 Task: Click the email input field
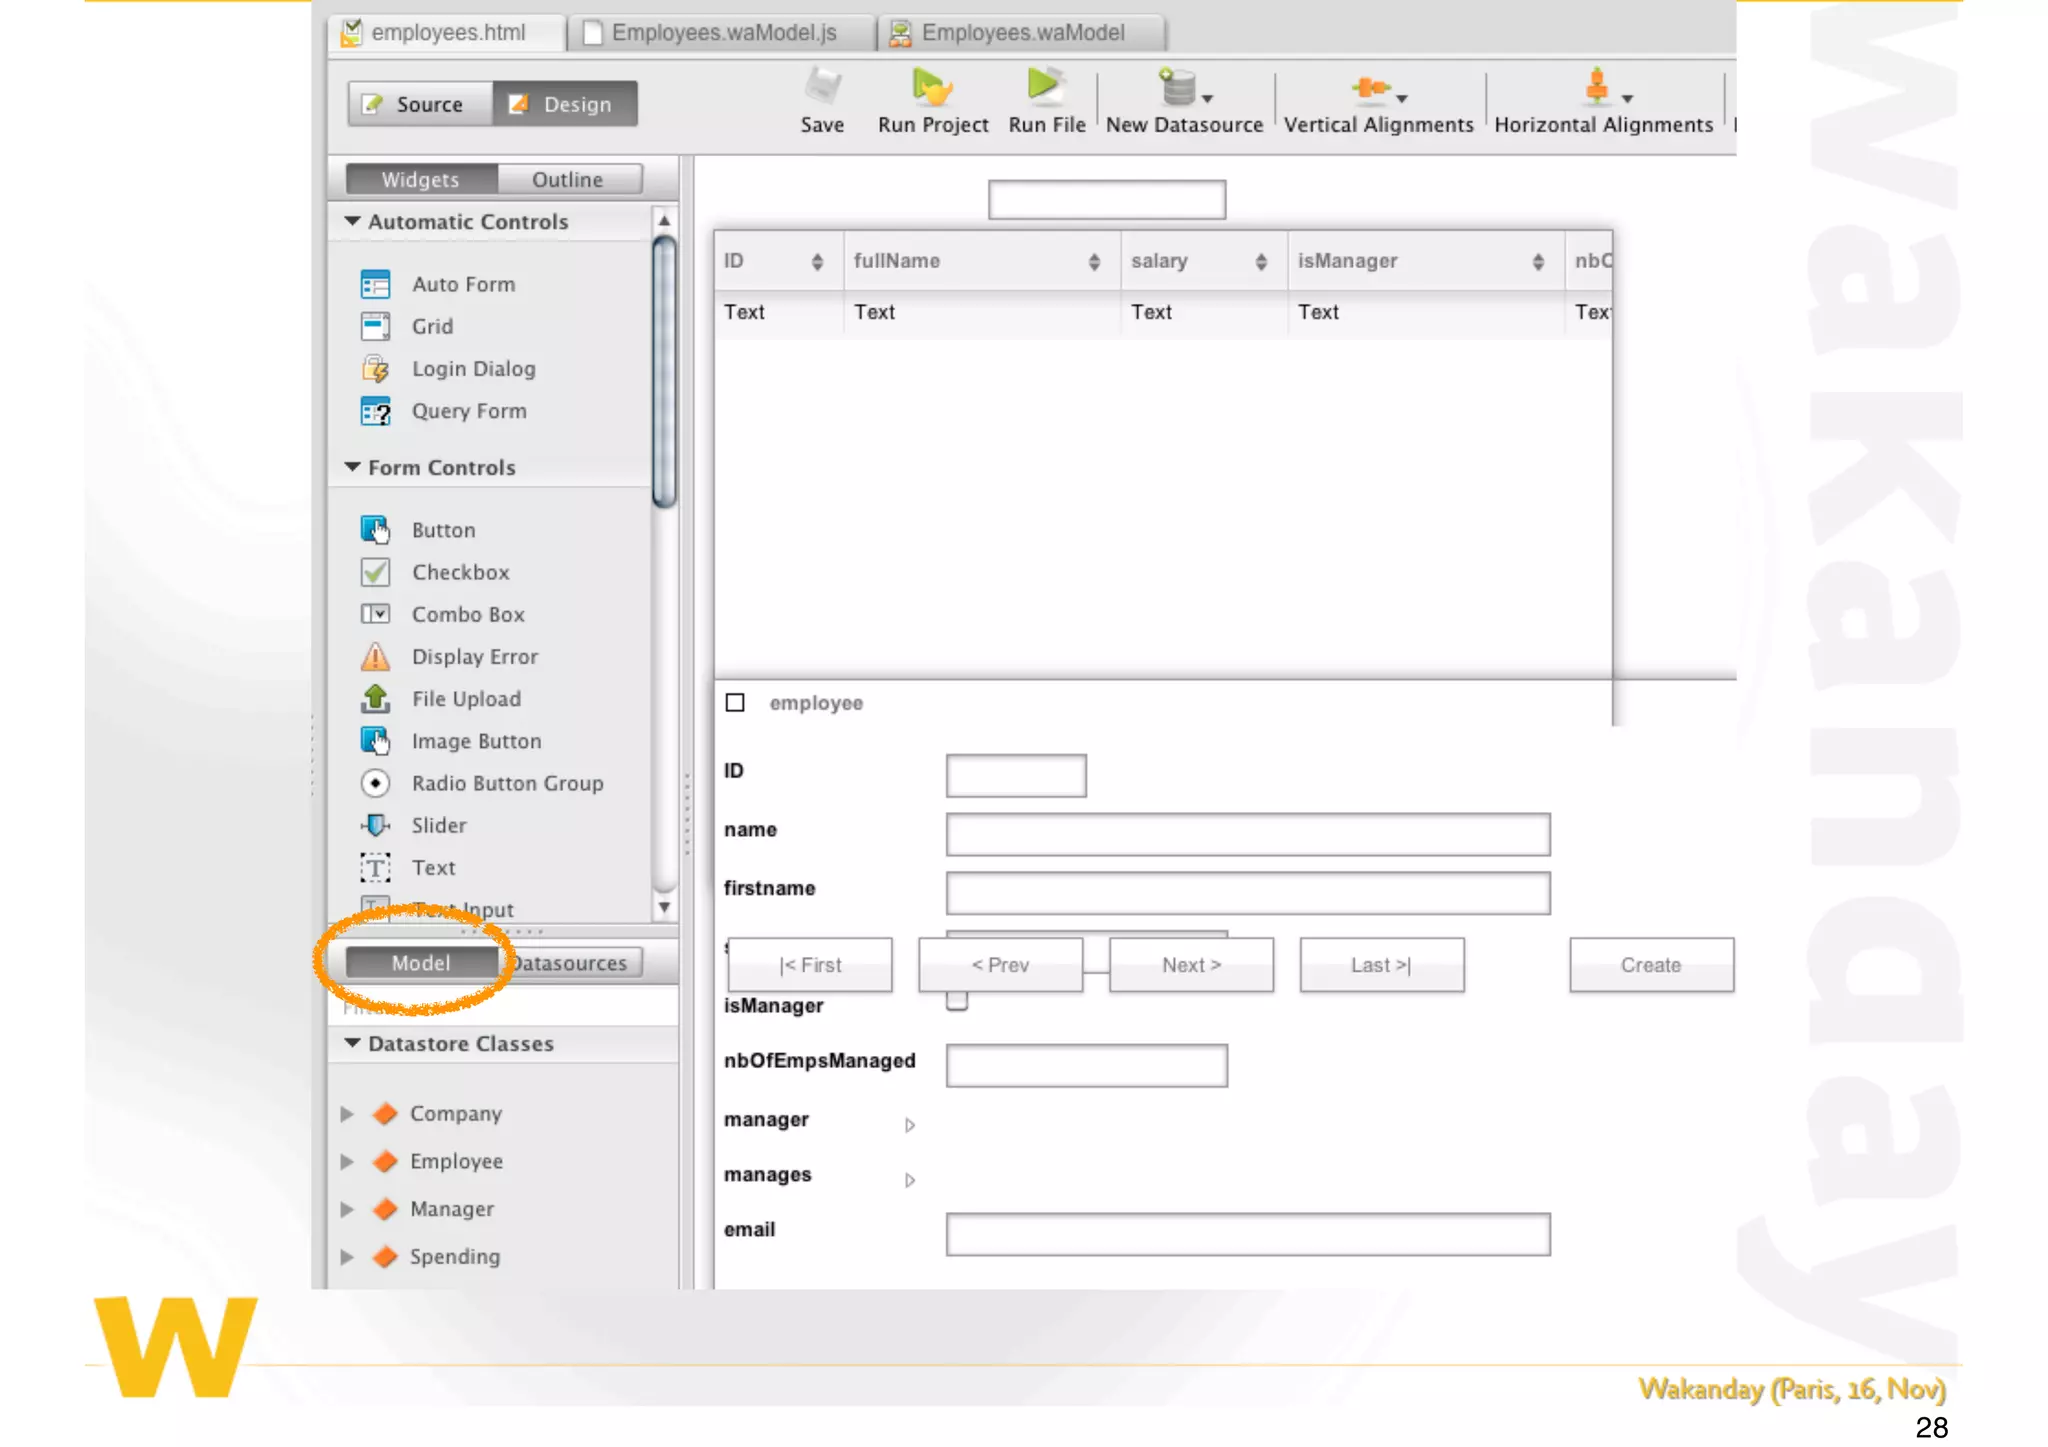click(x=1247, y=1235)
